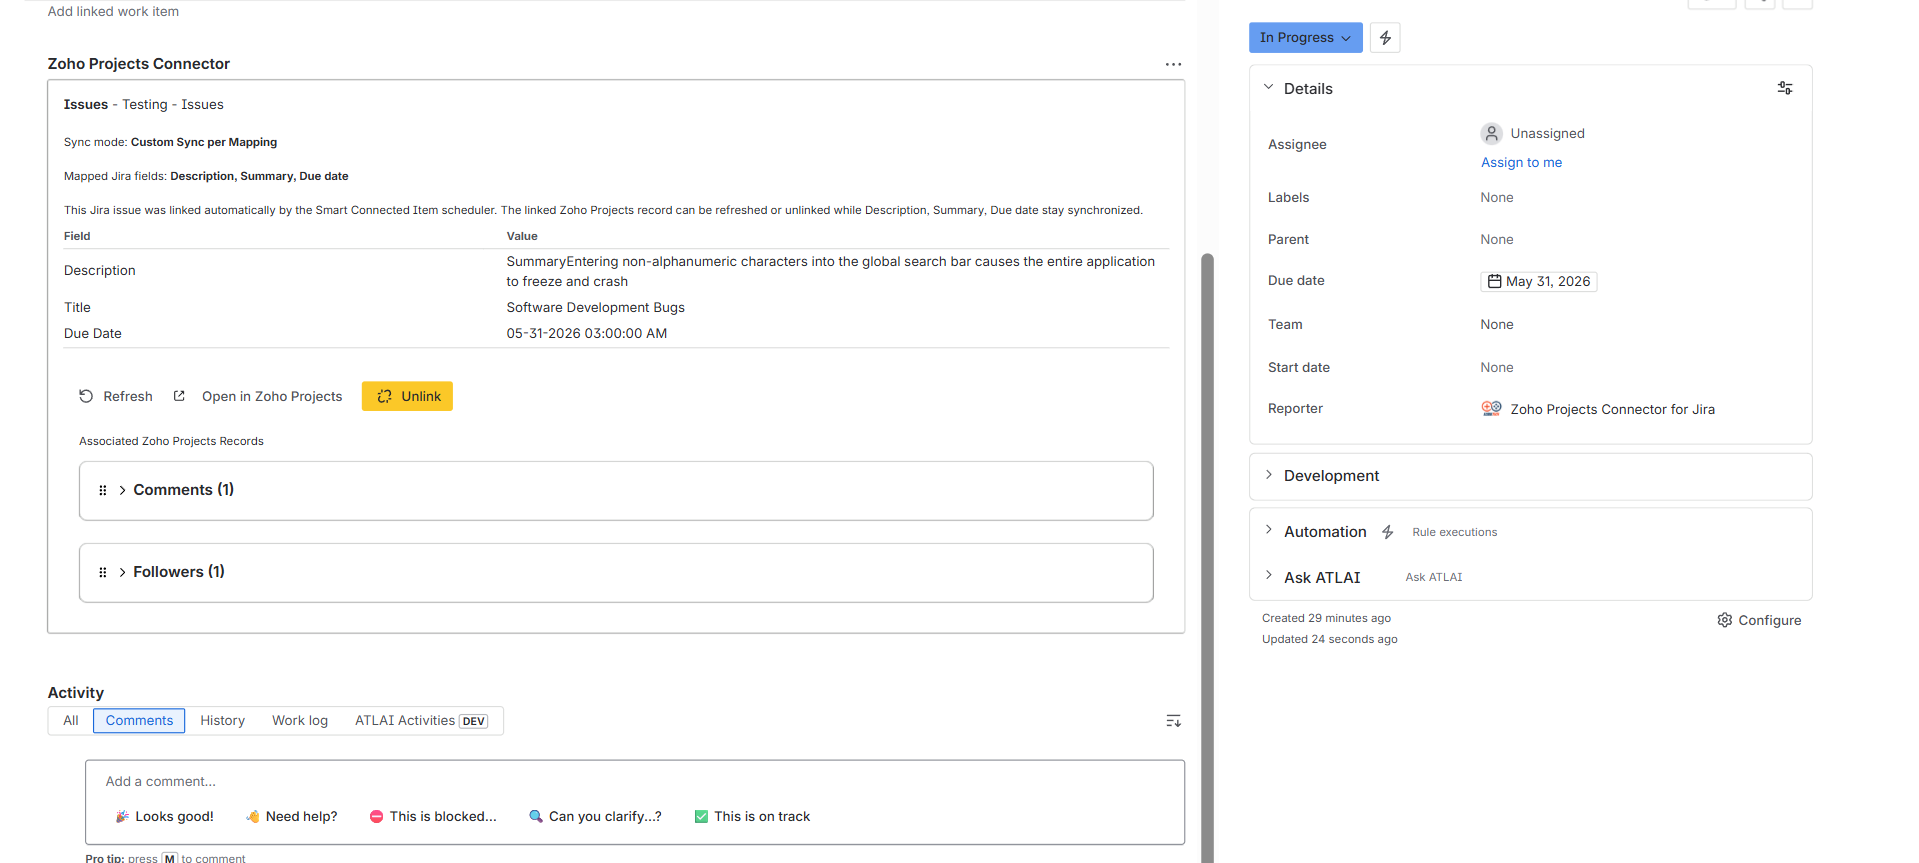1919x863 pixels.
Task: Click the external link icon for Zoho Projects
Action: pos(179,396)
